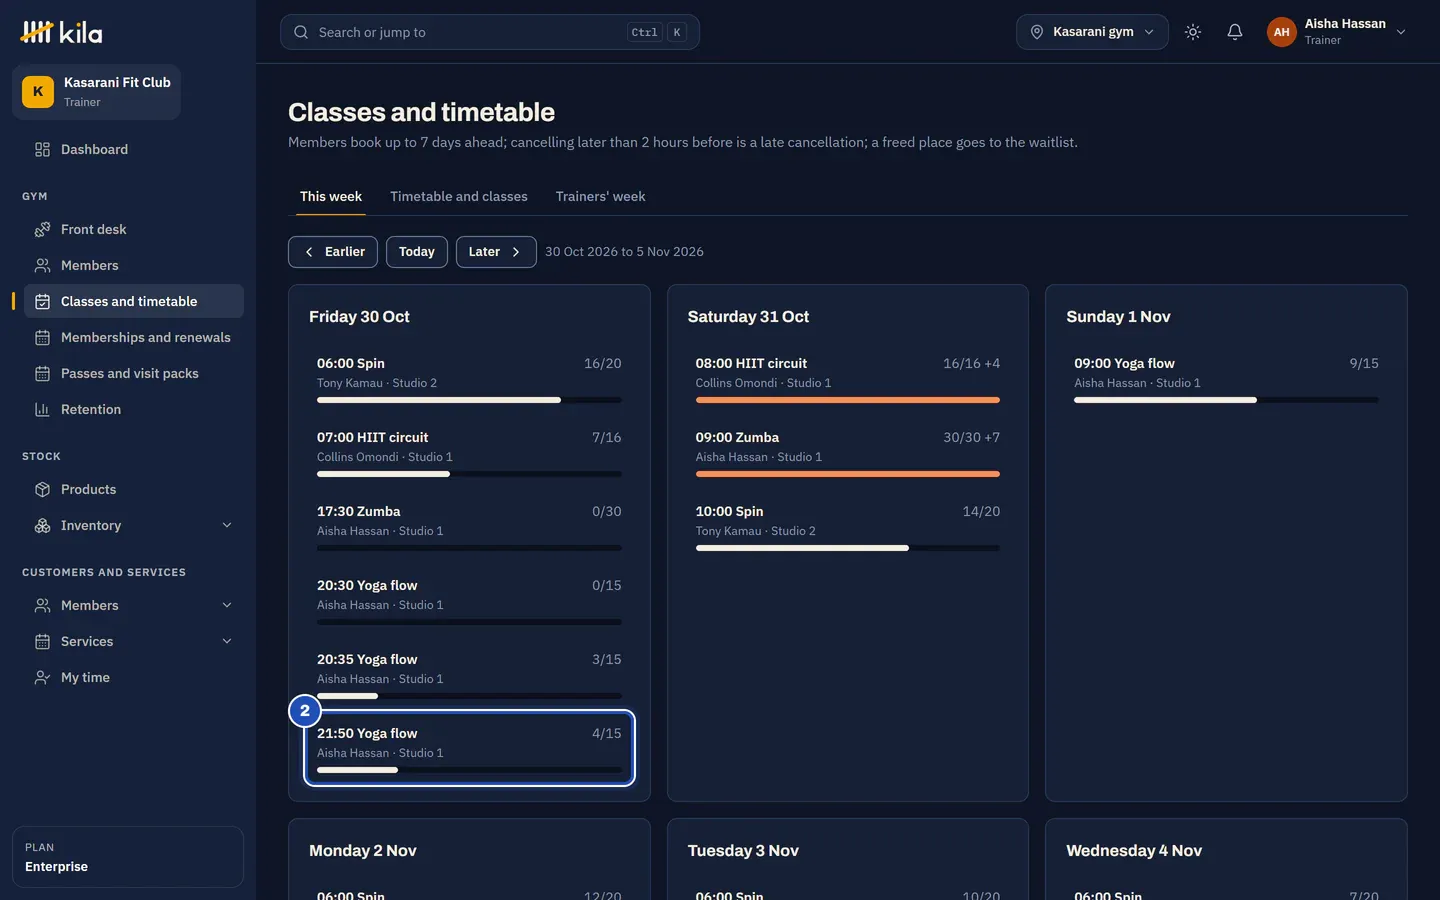Click the Products box icon
This screenshot has width=1440, height=900.
click(42, 489)
